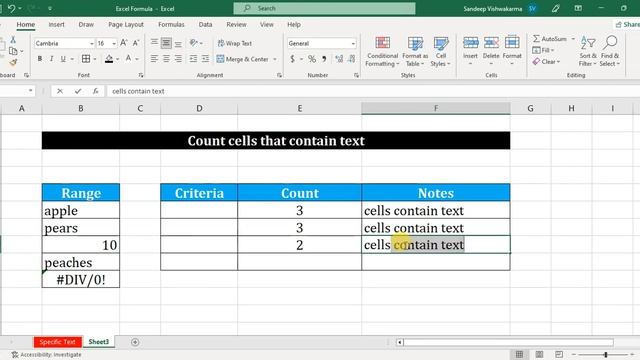This screenshot has height=360, width=640.
Task: Switch to Page Layout view icon
Action: coord(539,354)
